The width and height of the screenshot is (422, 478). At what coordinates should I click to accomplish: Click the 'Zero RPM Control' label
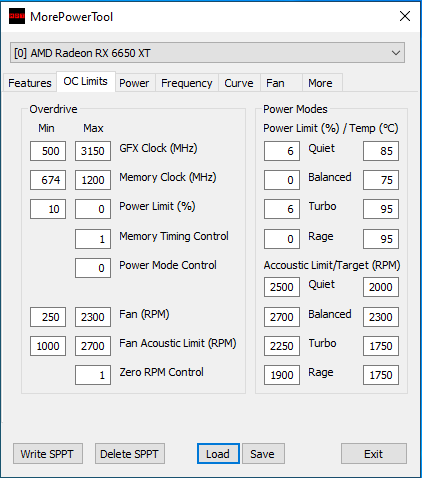(161, 372)
